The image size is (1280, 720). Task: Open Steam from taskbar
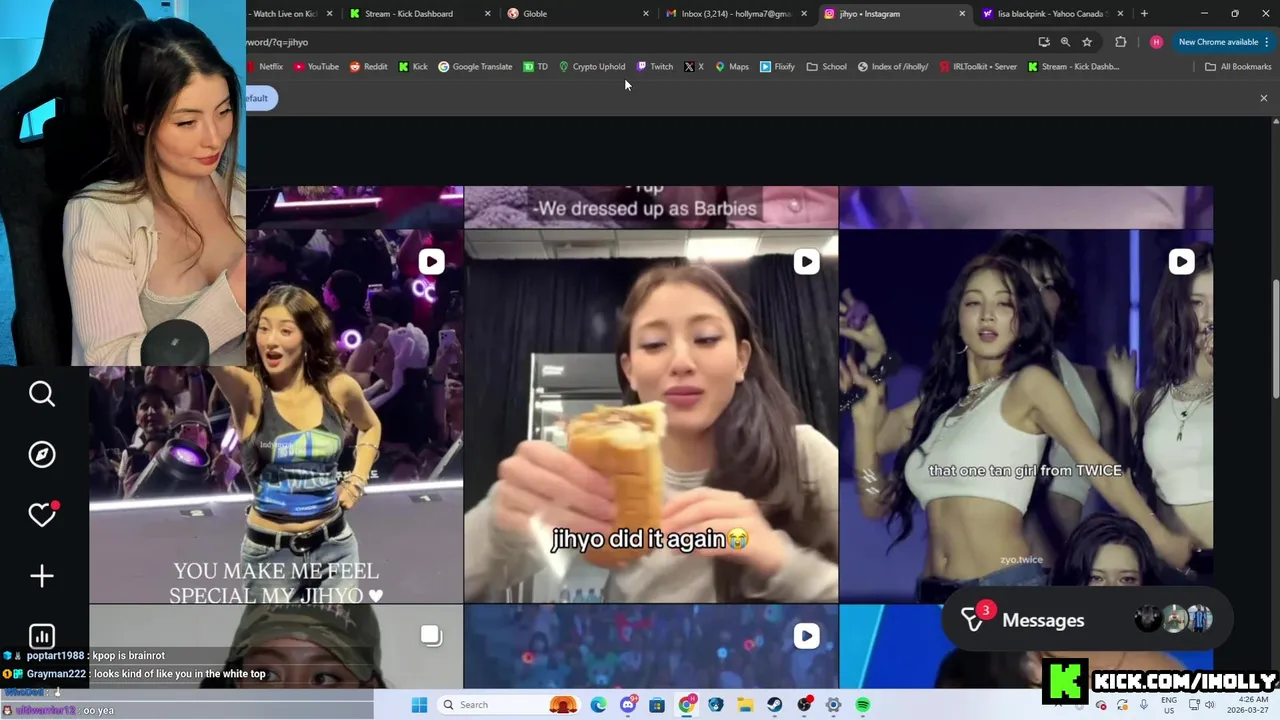tap(775, 705)
